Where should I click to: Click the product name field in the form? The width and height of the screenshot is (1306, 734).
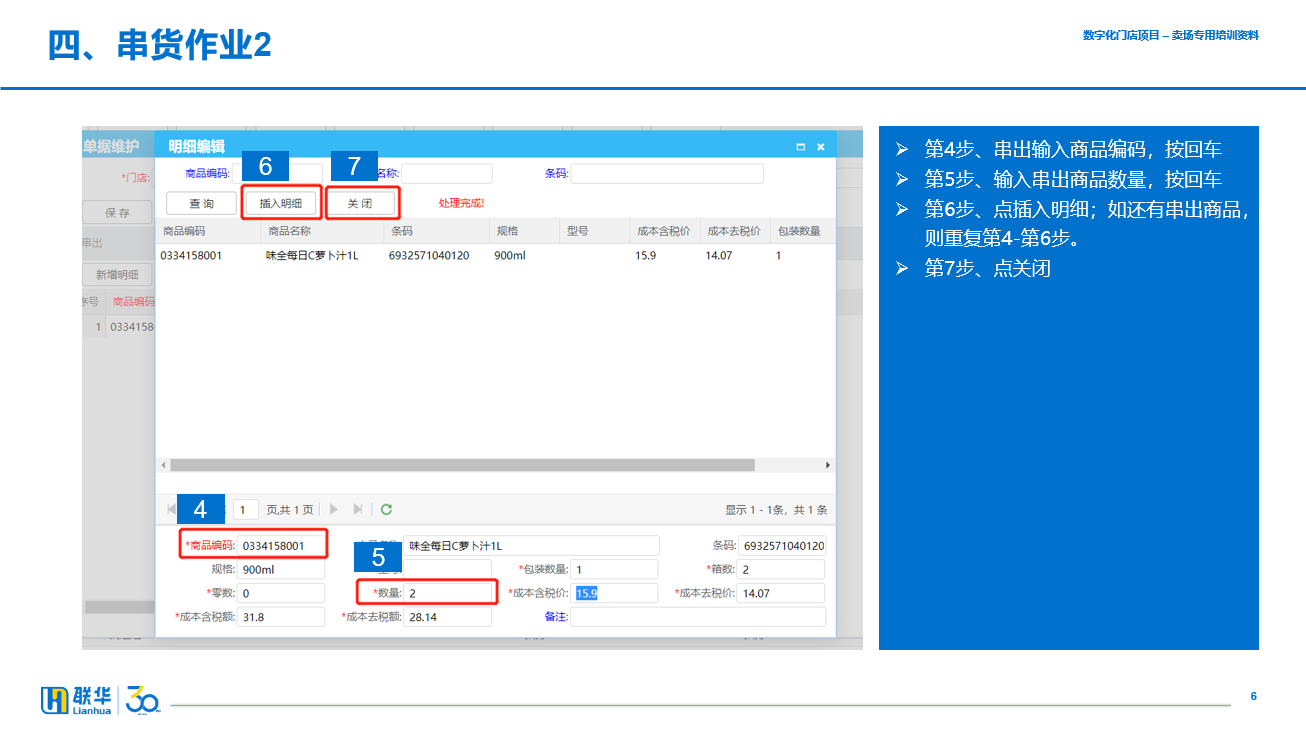pyautogui.click(x=532, y=545)
